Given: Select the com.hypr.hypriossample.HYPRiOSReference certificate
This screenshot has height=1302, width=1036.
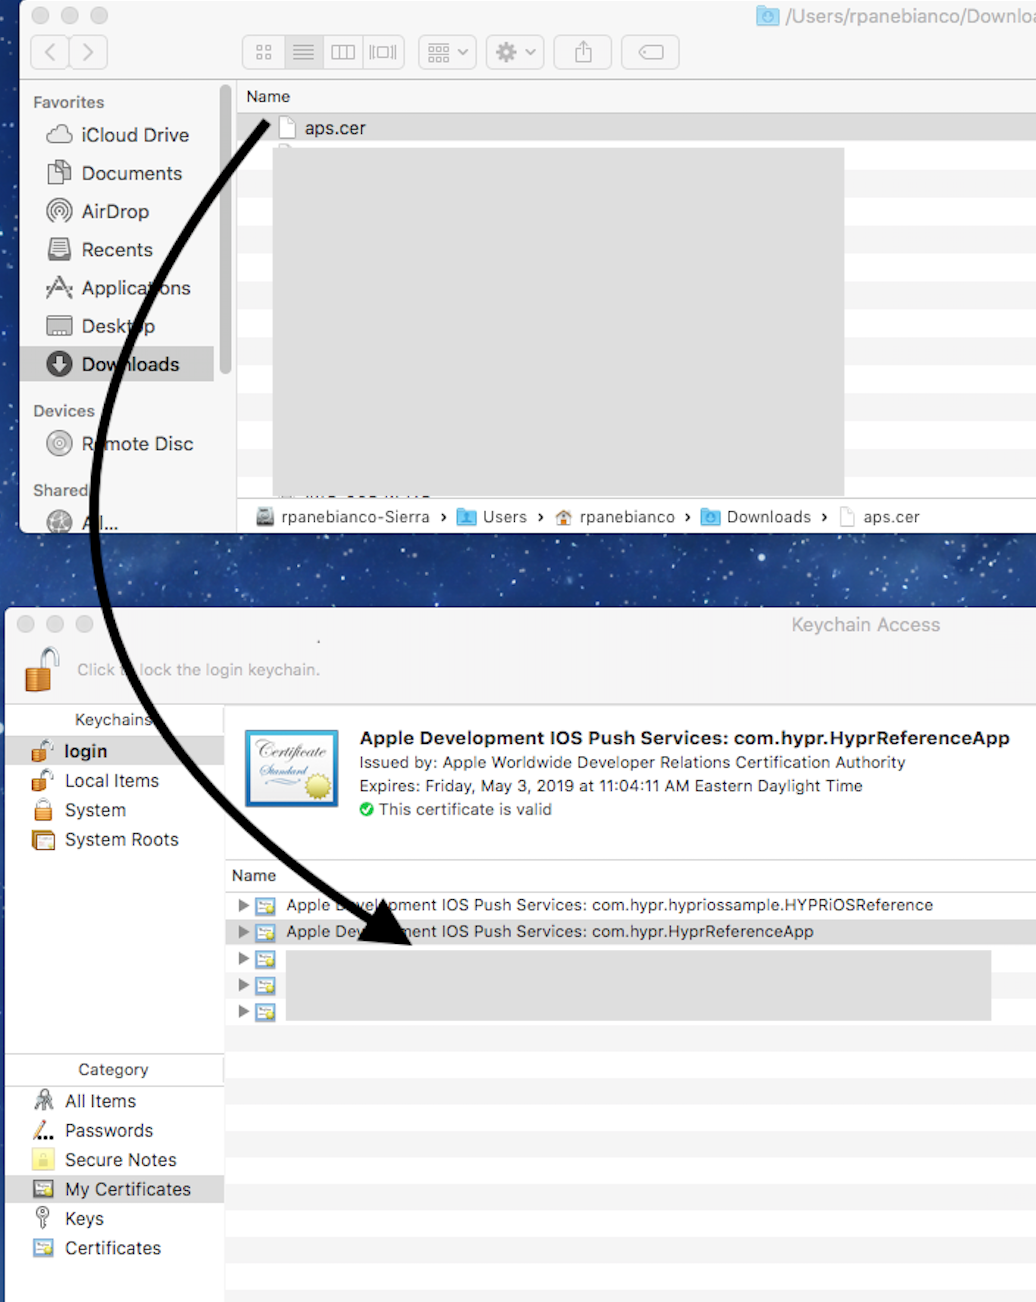Looking at the screenshot, I should [631, 905].
